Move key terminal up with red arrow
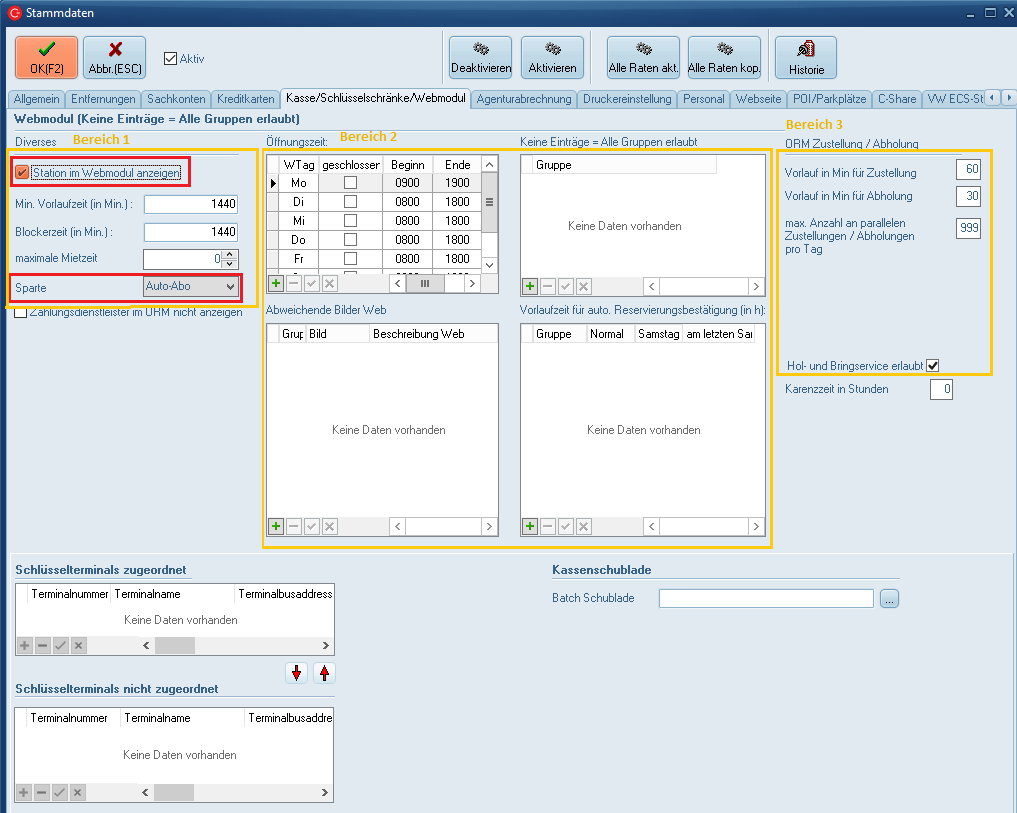The width and height of the screenshot is (1017, 813). click(x=324, y=673)
